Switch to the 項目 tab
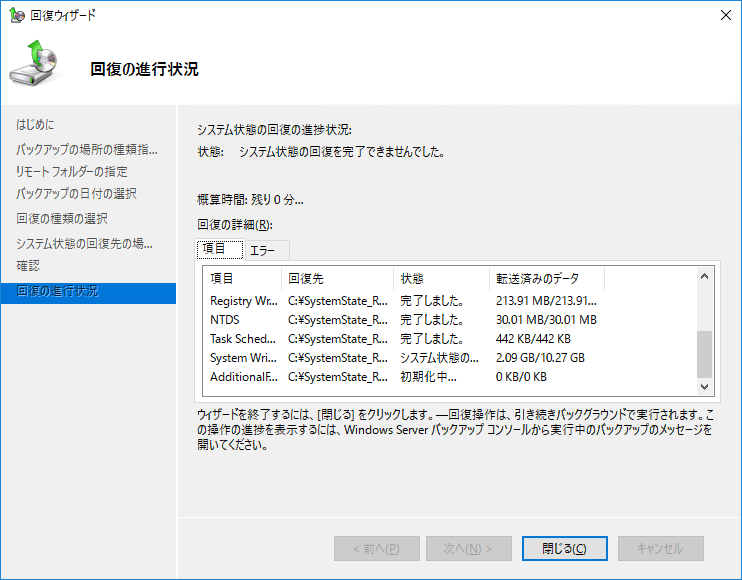742x580 pixels. click(x=220, y=249)
